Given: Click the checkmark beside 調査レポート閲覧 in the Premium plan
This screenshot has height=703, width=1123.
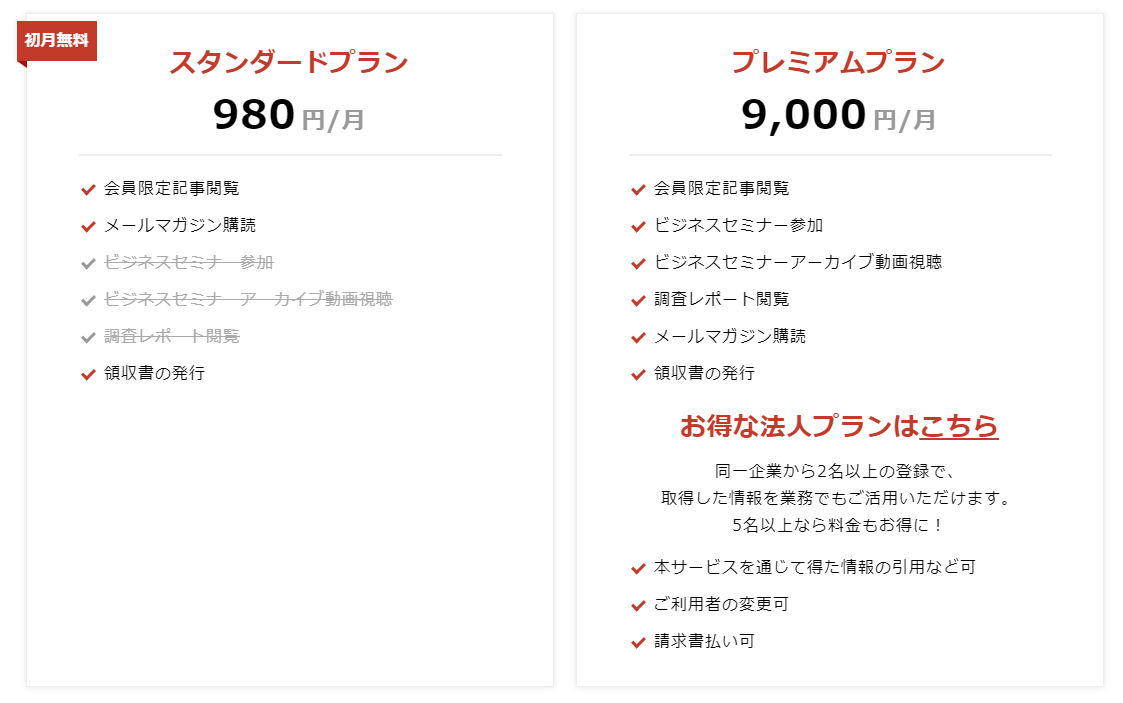Looking at the screenshot, I should pyautogui.click(x=638, y=300).
